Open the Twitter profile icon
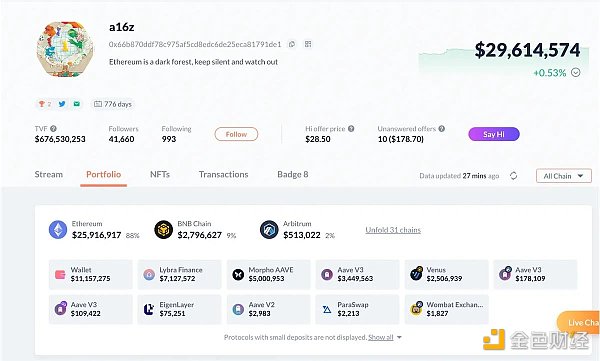Viewport: 600px width, 361px height. pyautogui.click(x=62, y=104)
